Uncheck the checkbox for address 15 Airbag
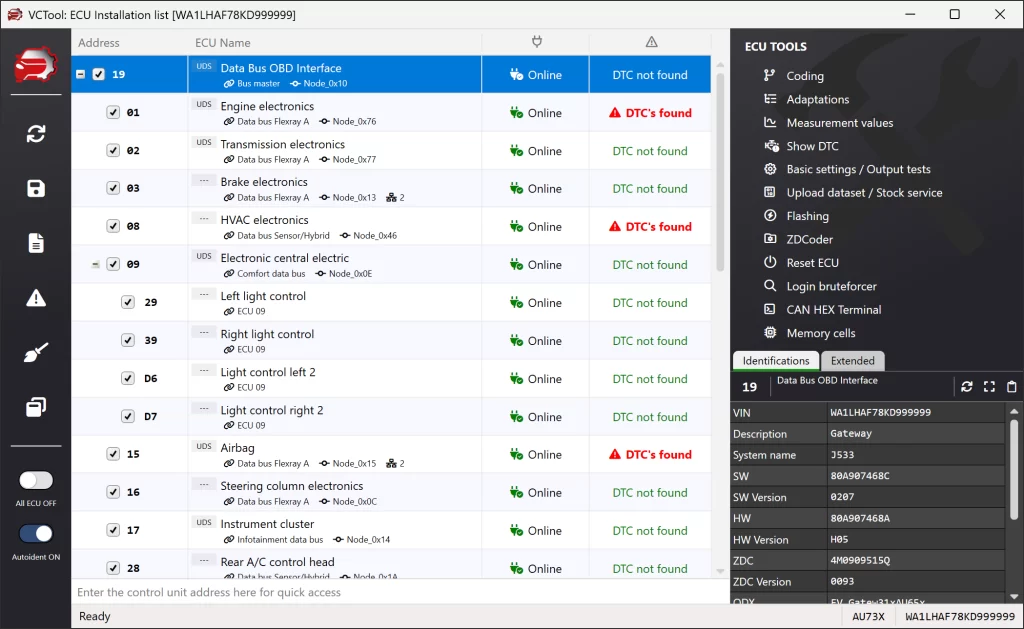The height and width of the screenshot is (629, 1024). click(x=113, y=454)
